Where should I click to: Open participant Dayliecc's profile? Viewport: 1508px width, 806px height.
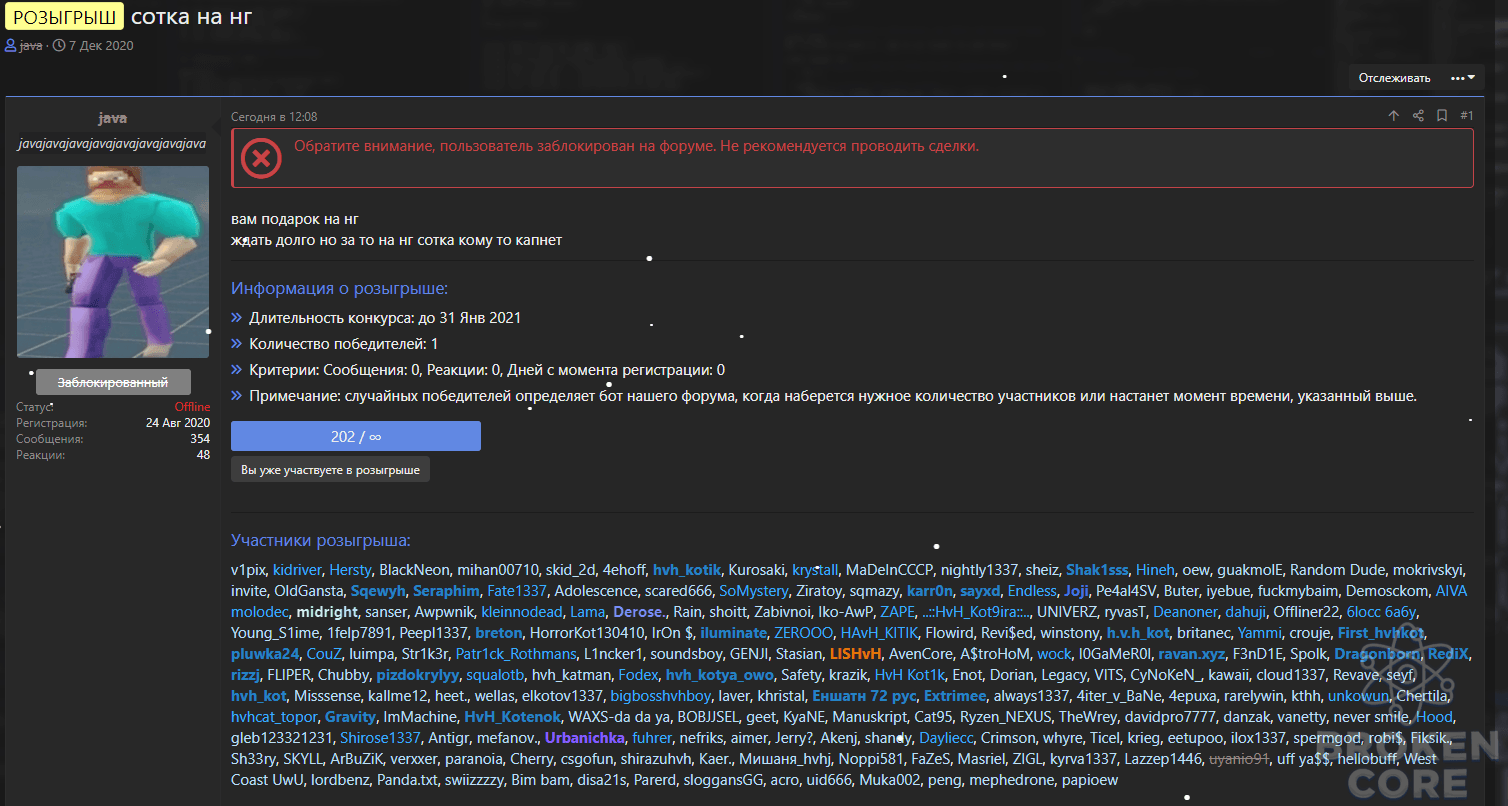click(945, 738)
